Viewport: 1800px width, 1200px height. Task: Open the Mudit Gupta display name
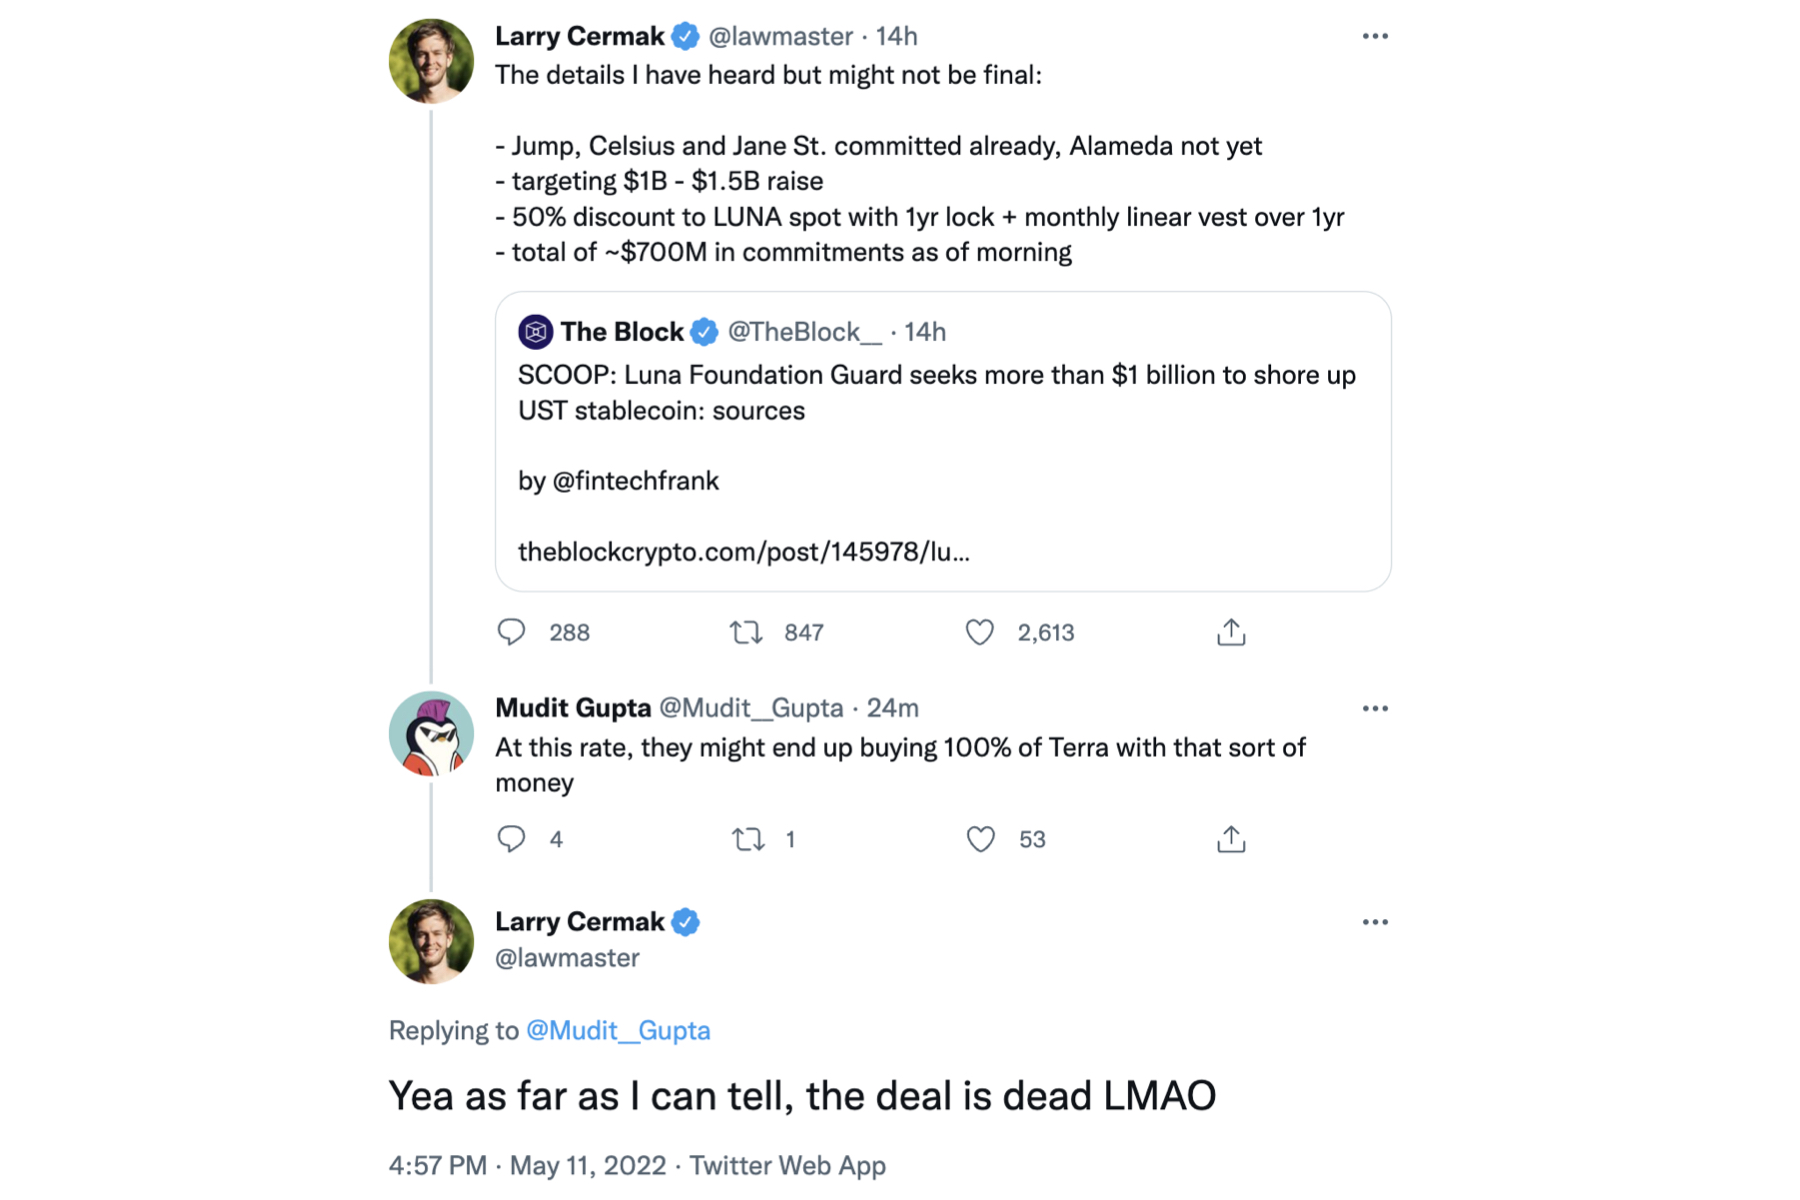(x=573, y=708)
